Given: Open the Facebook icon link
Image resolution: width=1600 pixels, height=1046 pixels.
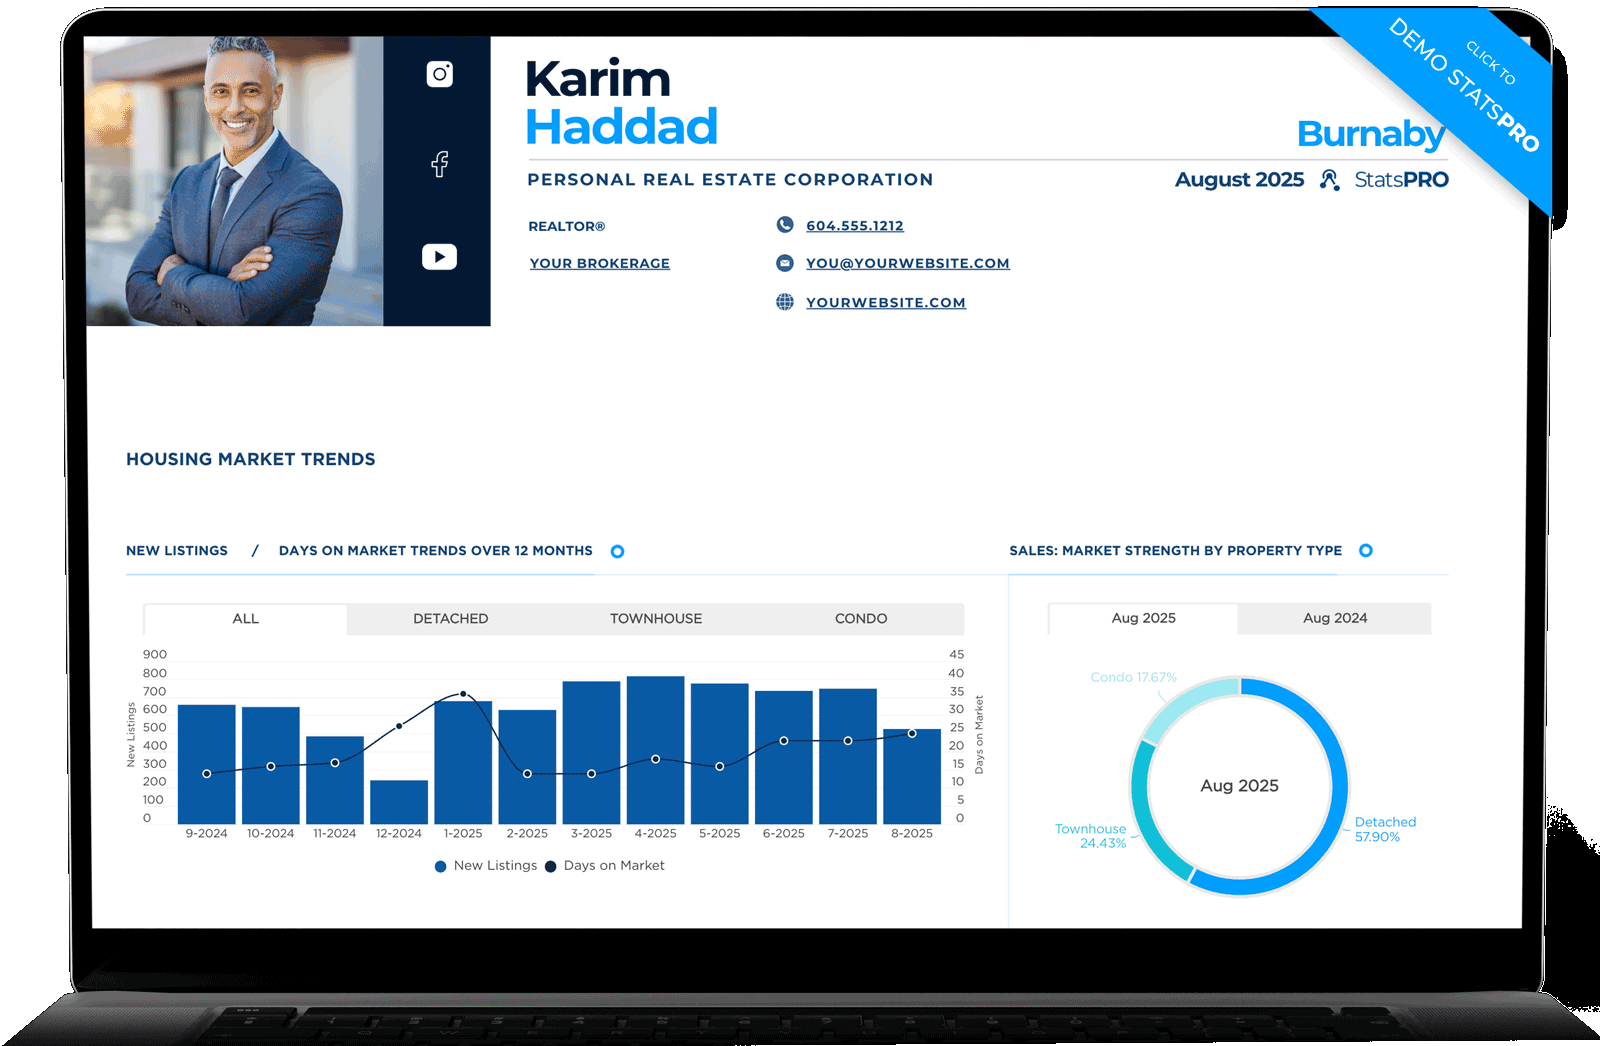Looking at the screenshot, I should 439,164.
